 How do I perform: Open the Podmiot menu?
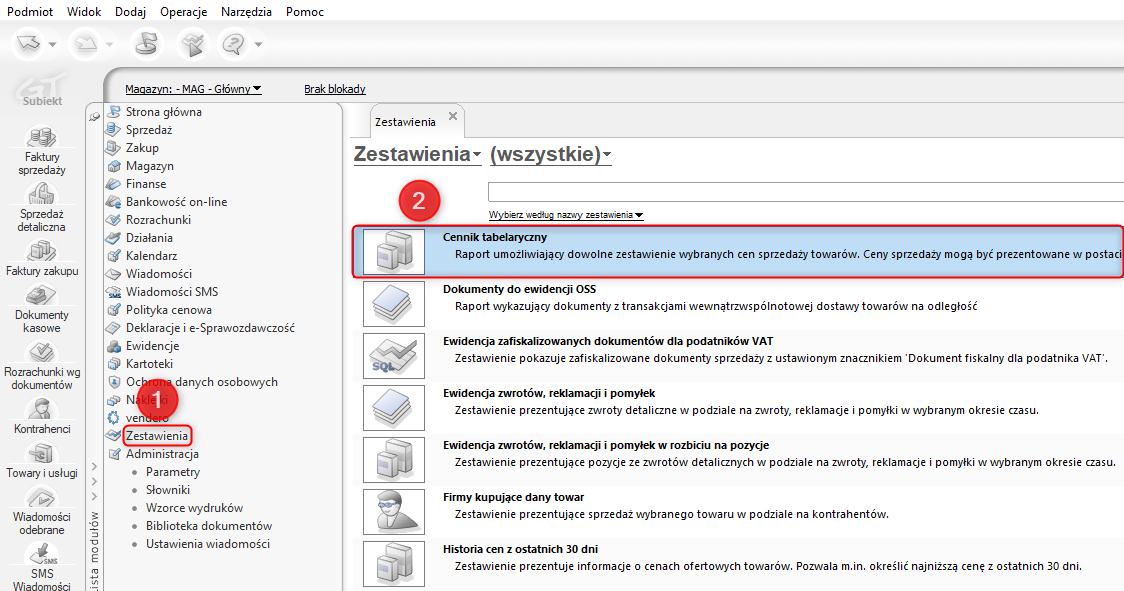[x=30, y=11]
